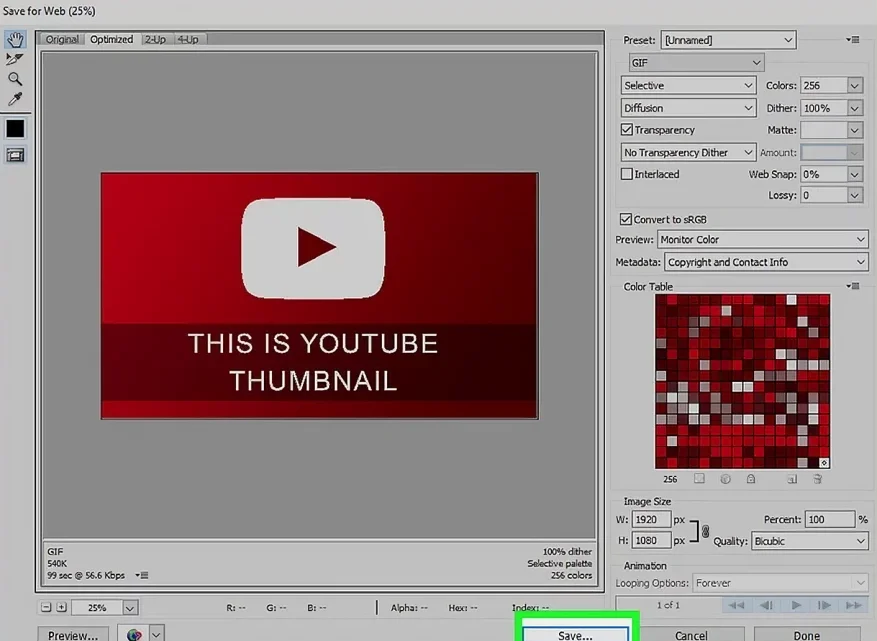Expand the Lossy value dropdown
The height and width of the screenshot is (641, 877).
coord(854,195)
